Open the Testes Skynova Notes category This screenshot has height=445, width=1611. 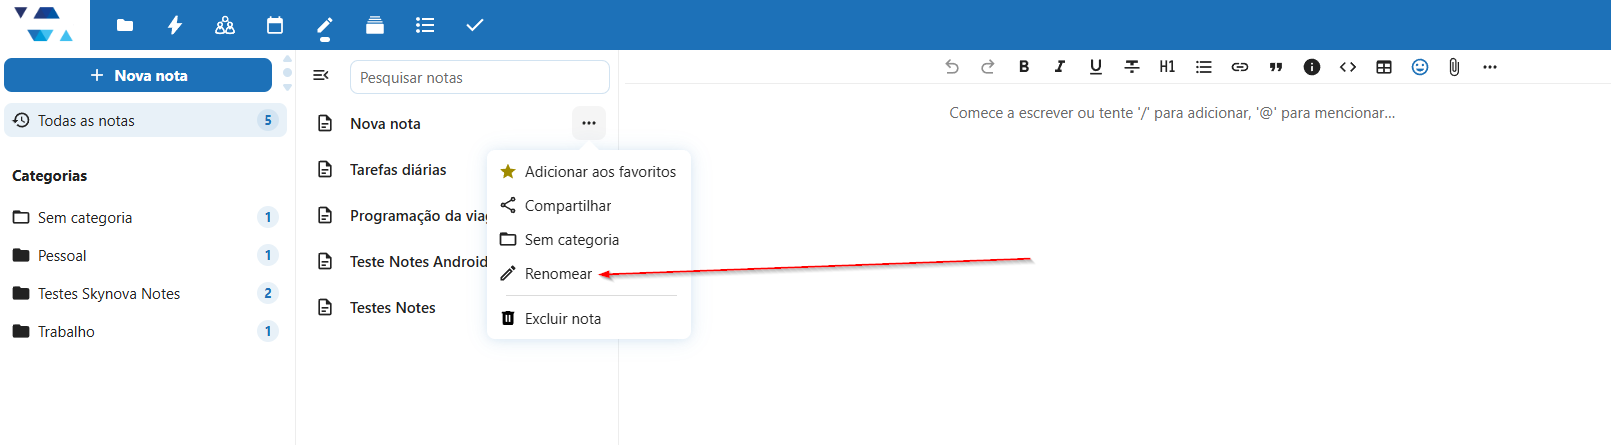[109, 294]
